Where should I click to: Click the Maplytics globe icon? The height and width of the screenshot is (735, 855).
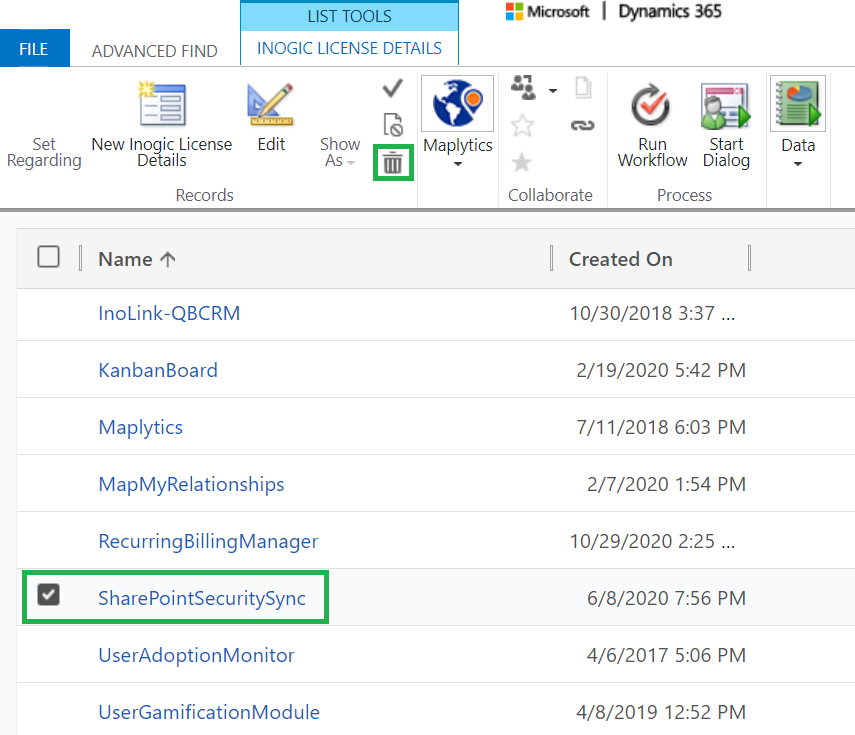[457, 104]
